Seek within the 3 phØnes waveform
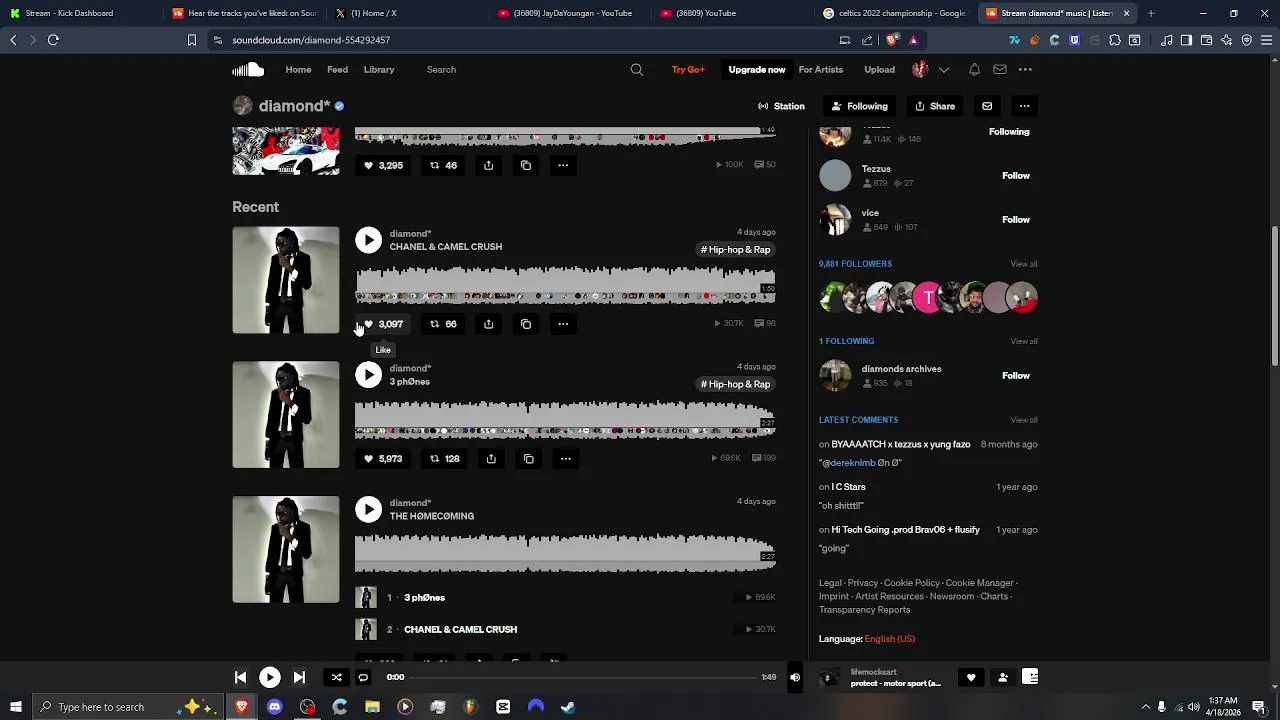This screenshot has width=1280, height=720. 565,420
